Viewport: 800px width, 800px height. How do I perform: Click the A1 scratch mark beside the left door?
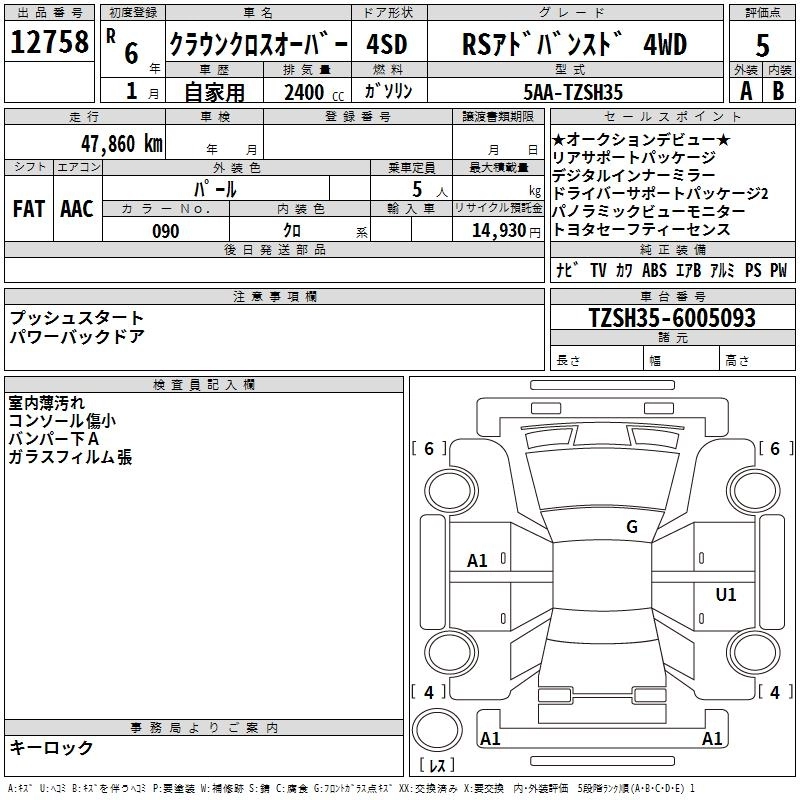478,561
